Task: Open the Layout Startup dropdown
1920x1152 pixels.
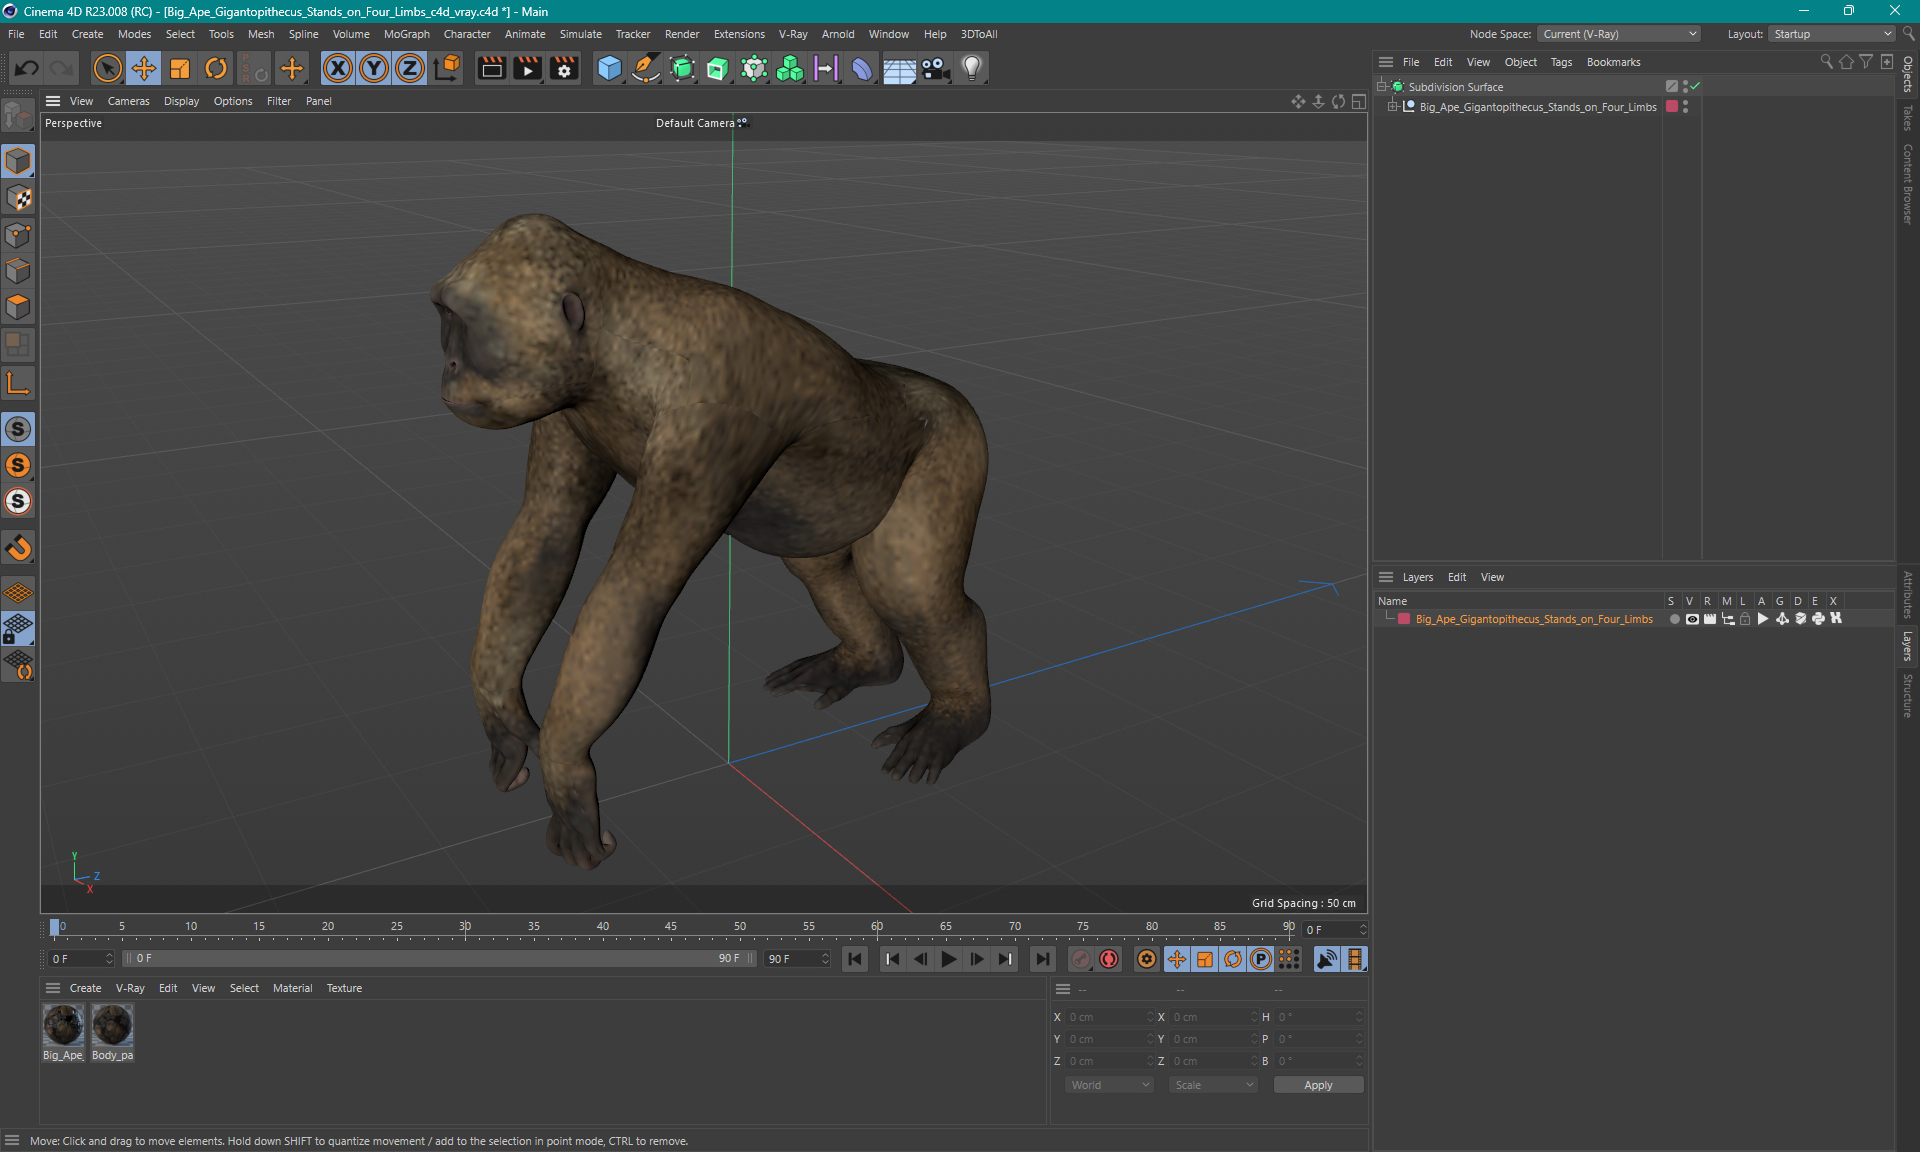Action: [x=1832, y=34]
